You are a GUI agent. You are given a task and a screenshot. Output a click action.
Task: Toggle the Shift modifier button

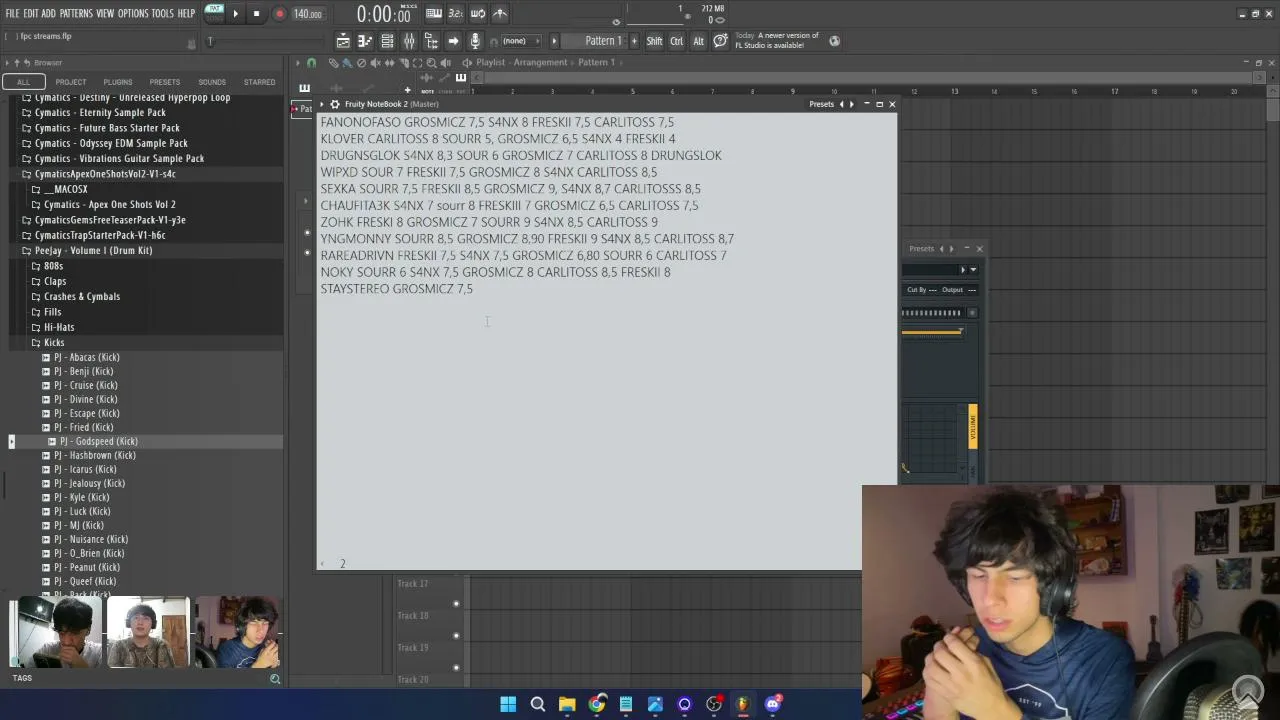pyautogui.click(x=654, y=41)
